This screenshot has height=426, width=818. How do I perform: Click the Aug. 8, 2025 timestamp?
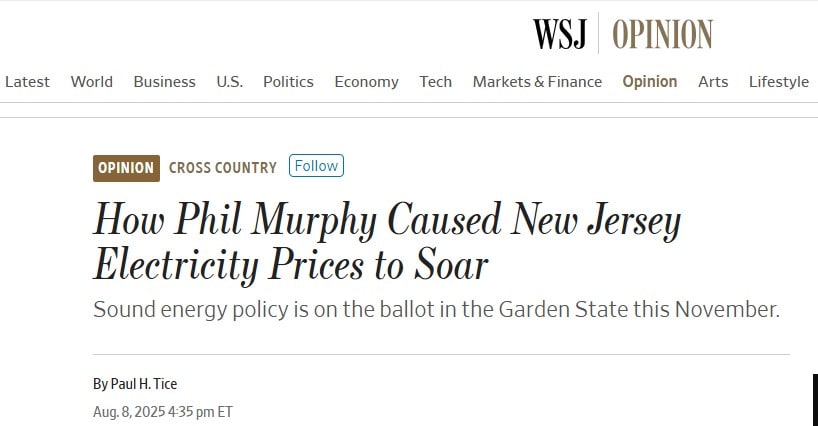pos(163,412)
